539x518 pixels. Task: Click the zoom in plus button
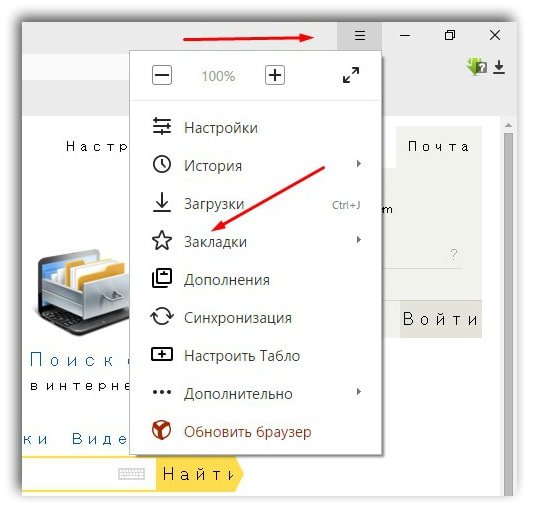(x=275, y=75)
